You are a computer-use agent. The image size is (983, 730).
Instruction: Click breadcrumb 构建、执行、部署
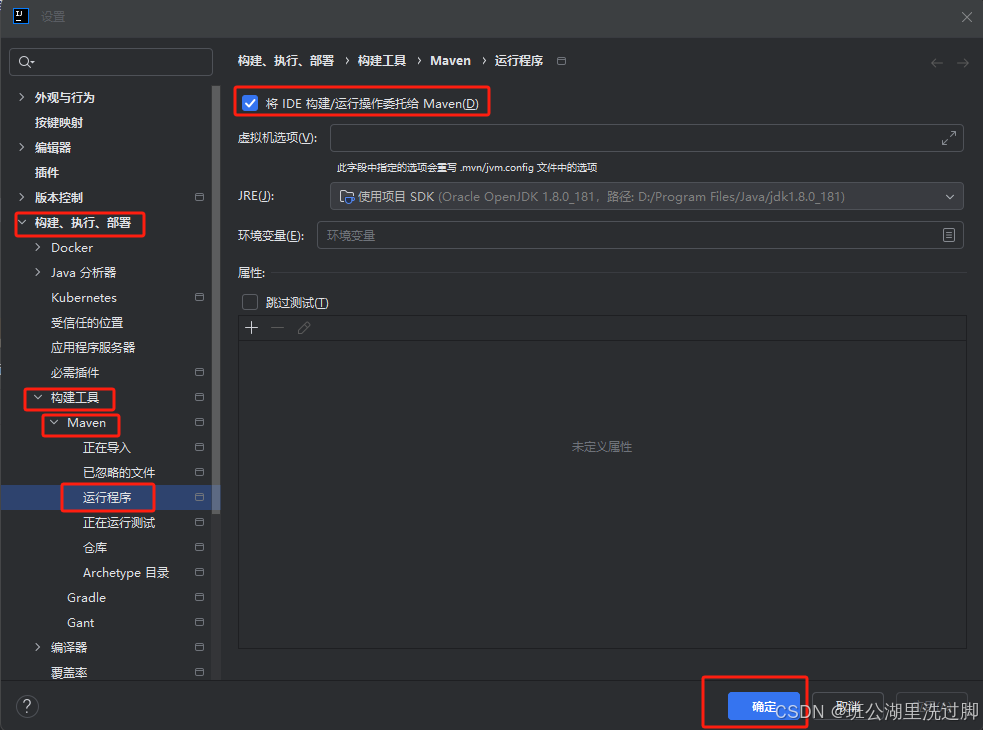pos(286,61)
